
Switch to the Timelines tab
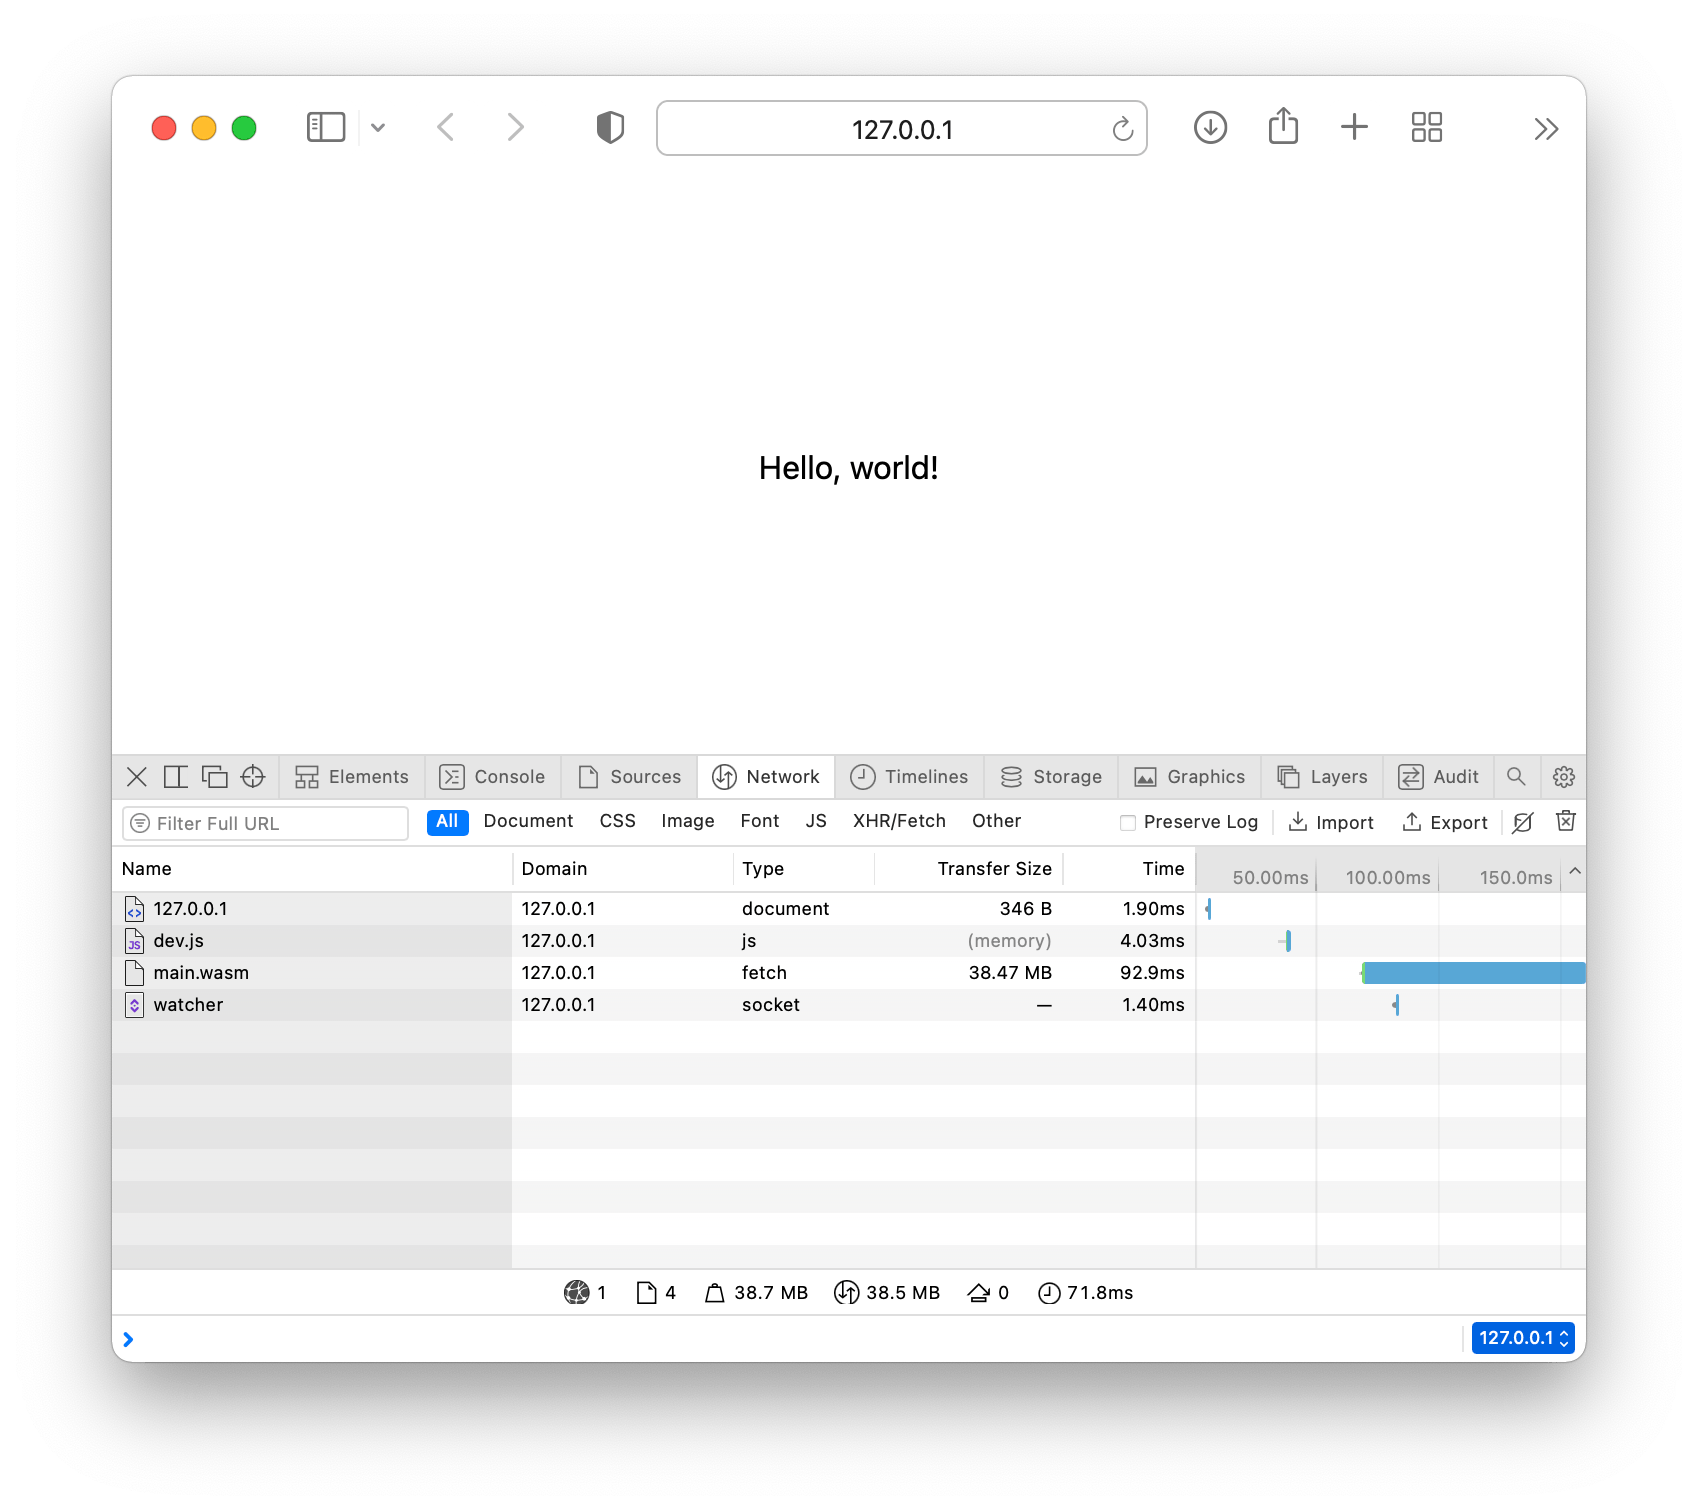click(909, 777)
